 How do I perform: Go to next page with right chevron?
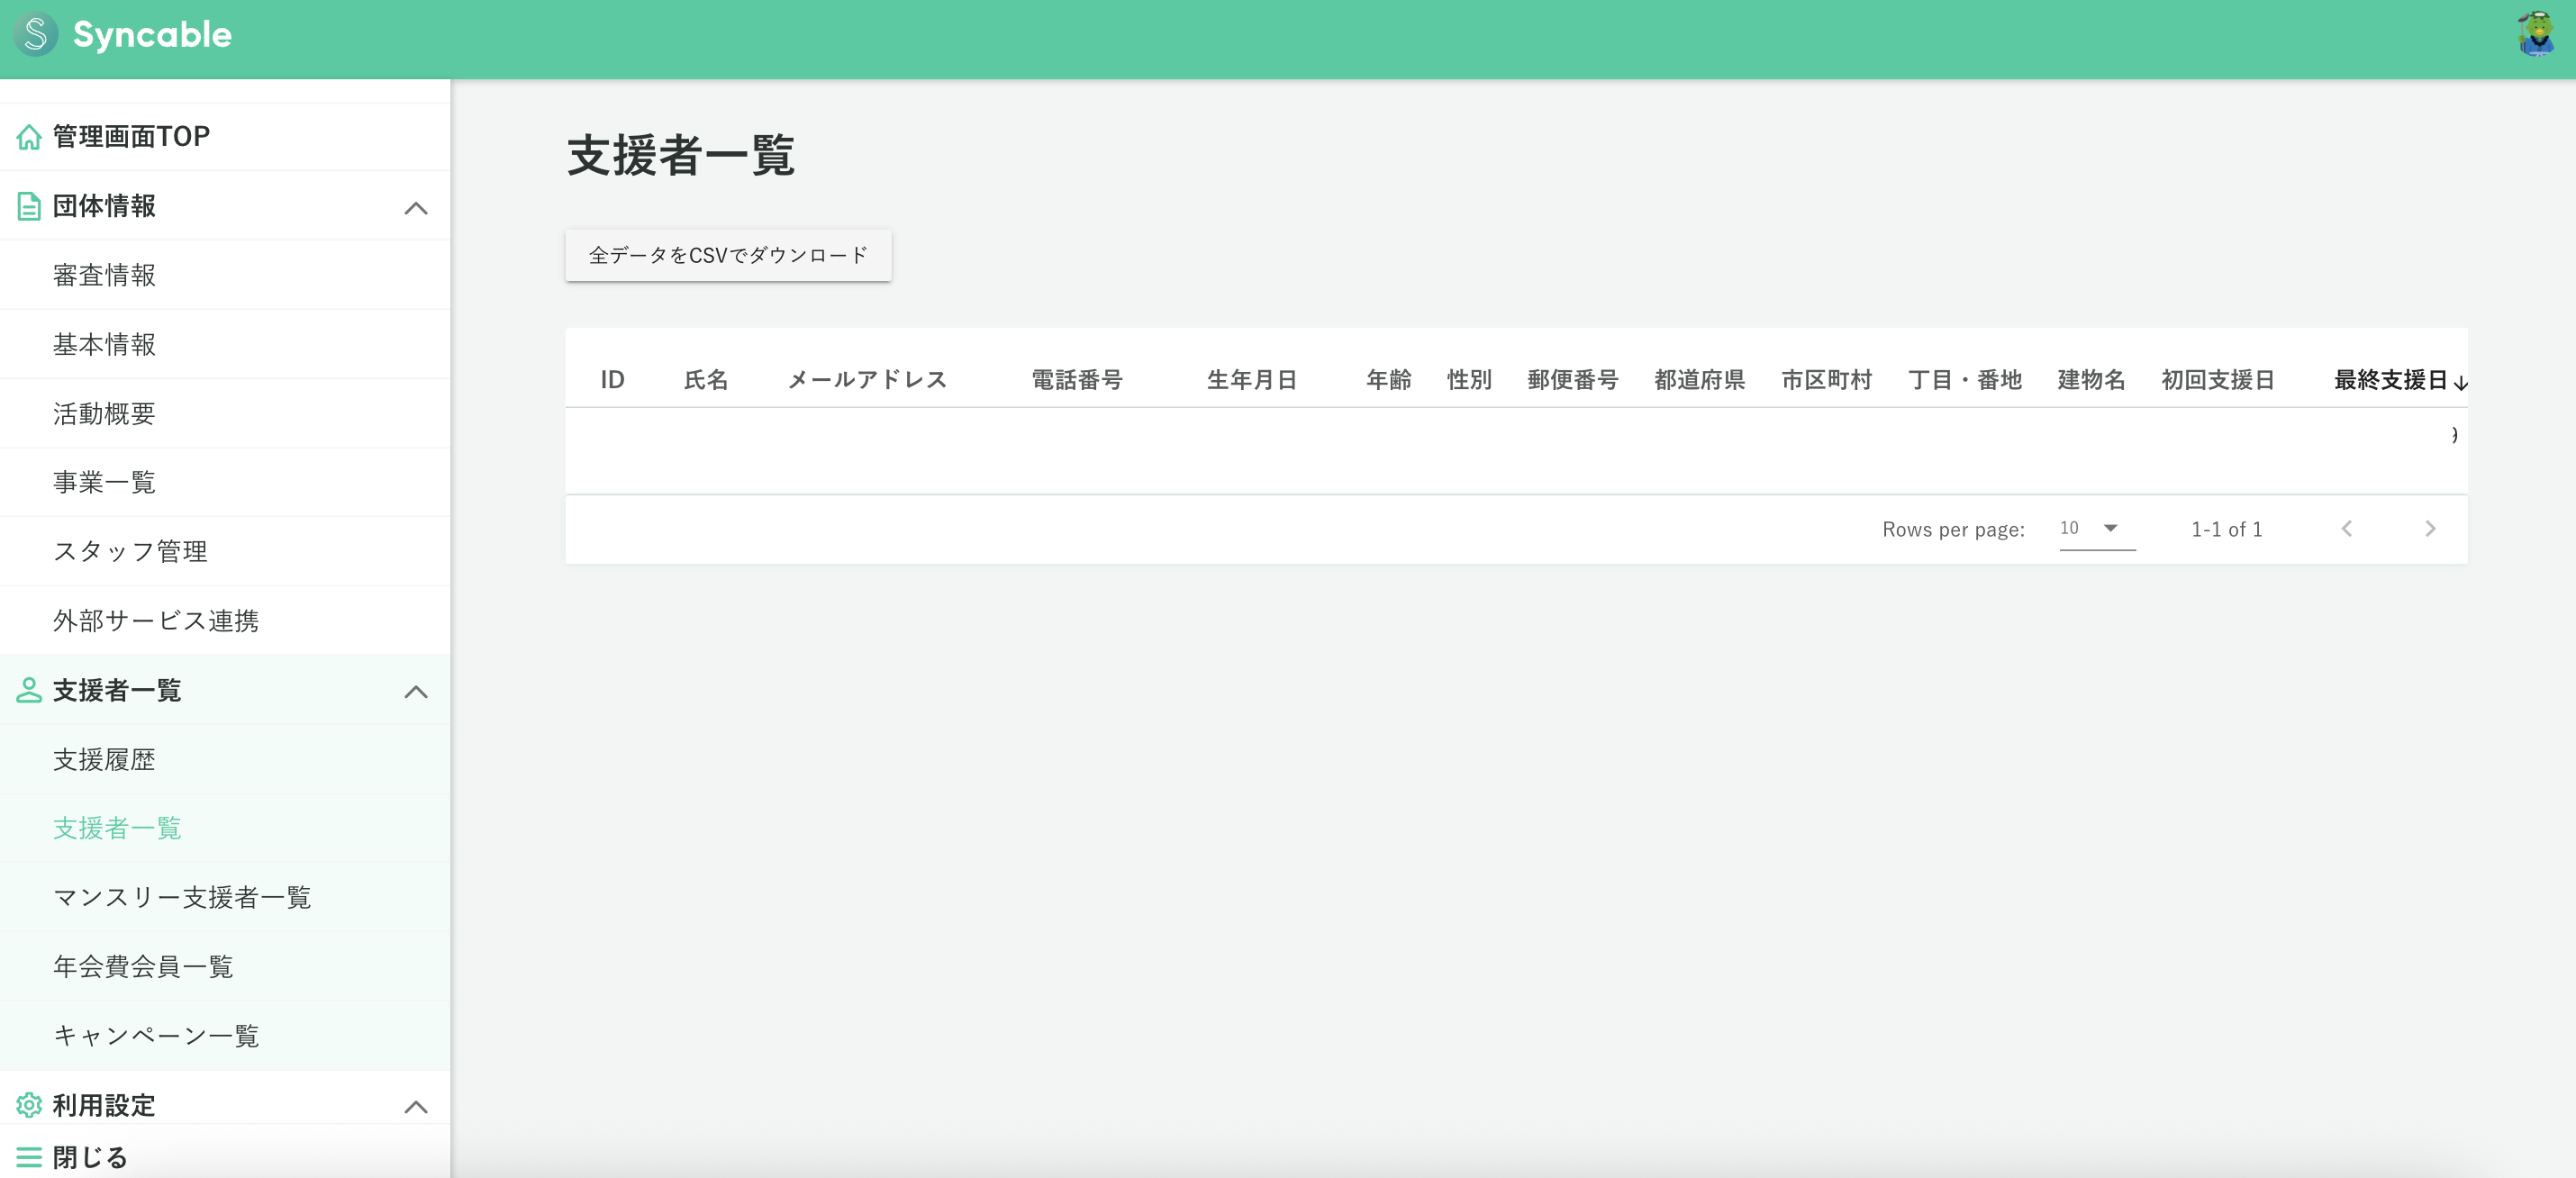point(2430,529)
